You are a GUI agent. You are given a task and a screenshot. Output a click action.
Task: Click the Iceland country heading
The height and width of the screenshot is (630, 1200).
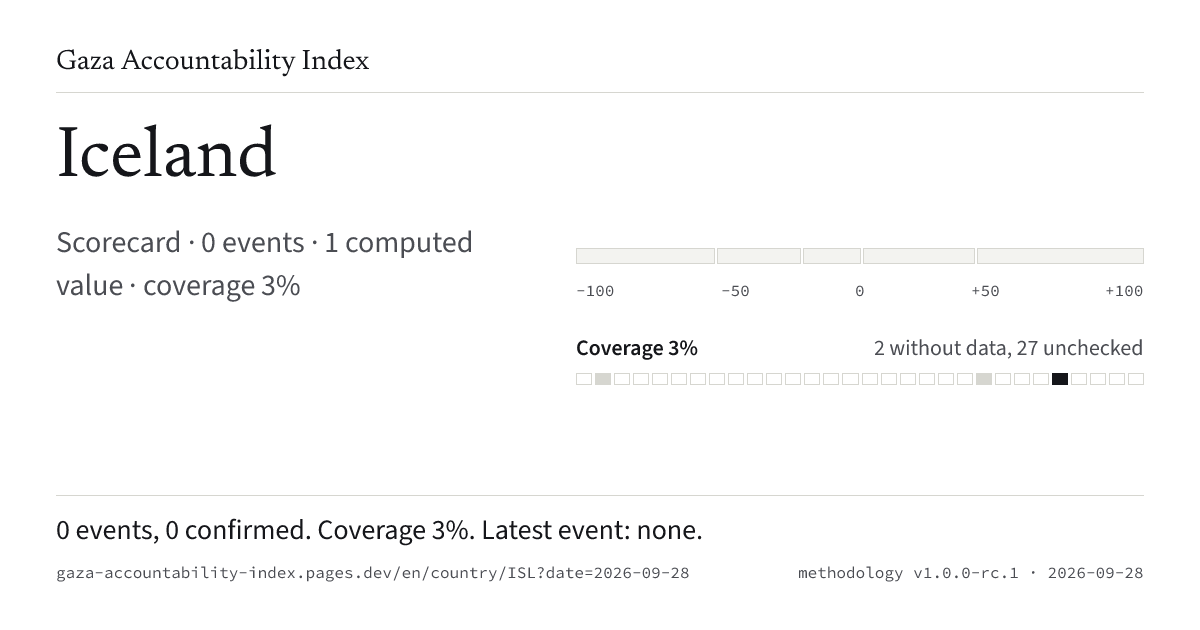[x=166, y=155]
